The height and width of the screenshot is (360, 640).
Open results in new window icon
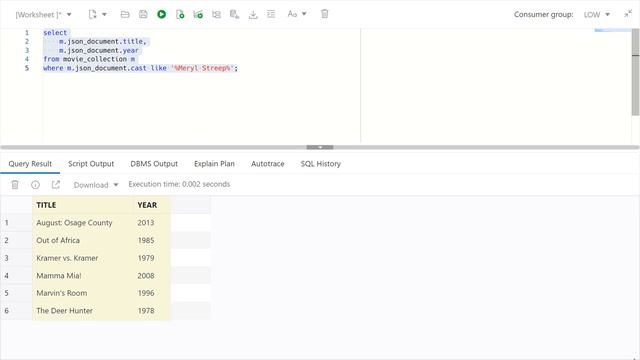(56, 185)
